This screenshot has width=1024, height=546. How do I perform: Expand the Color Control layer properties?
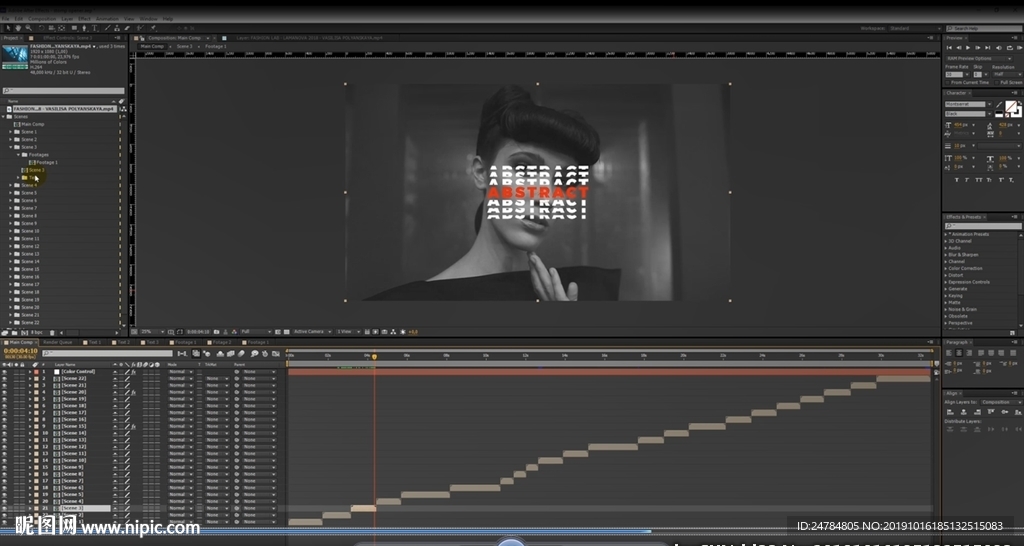[30, 372]
